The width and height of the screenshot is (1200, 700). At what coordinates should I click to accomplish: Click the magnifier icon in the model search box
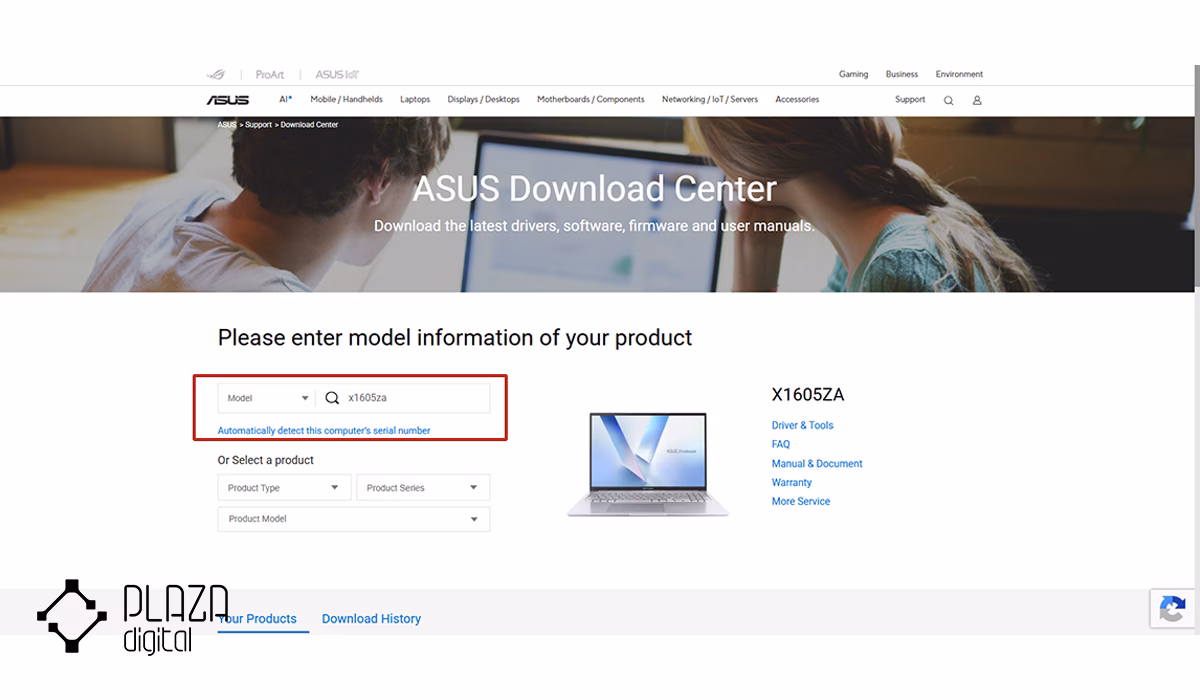click(332, 398)
